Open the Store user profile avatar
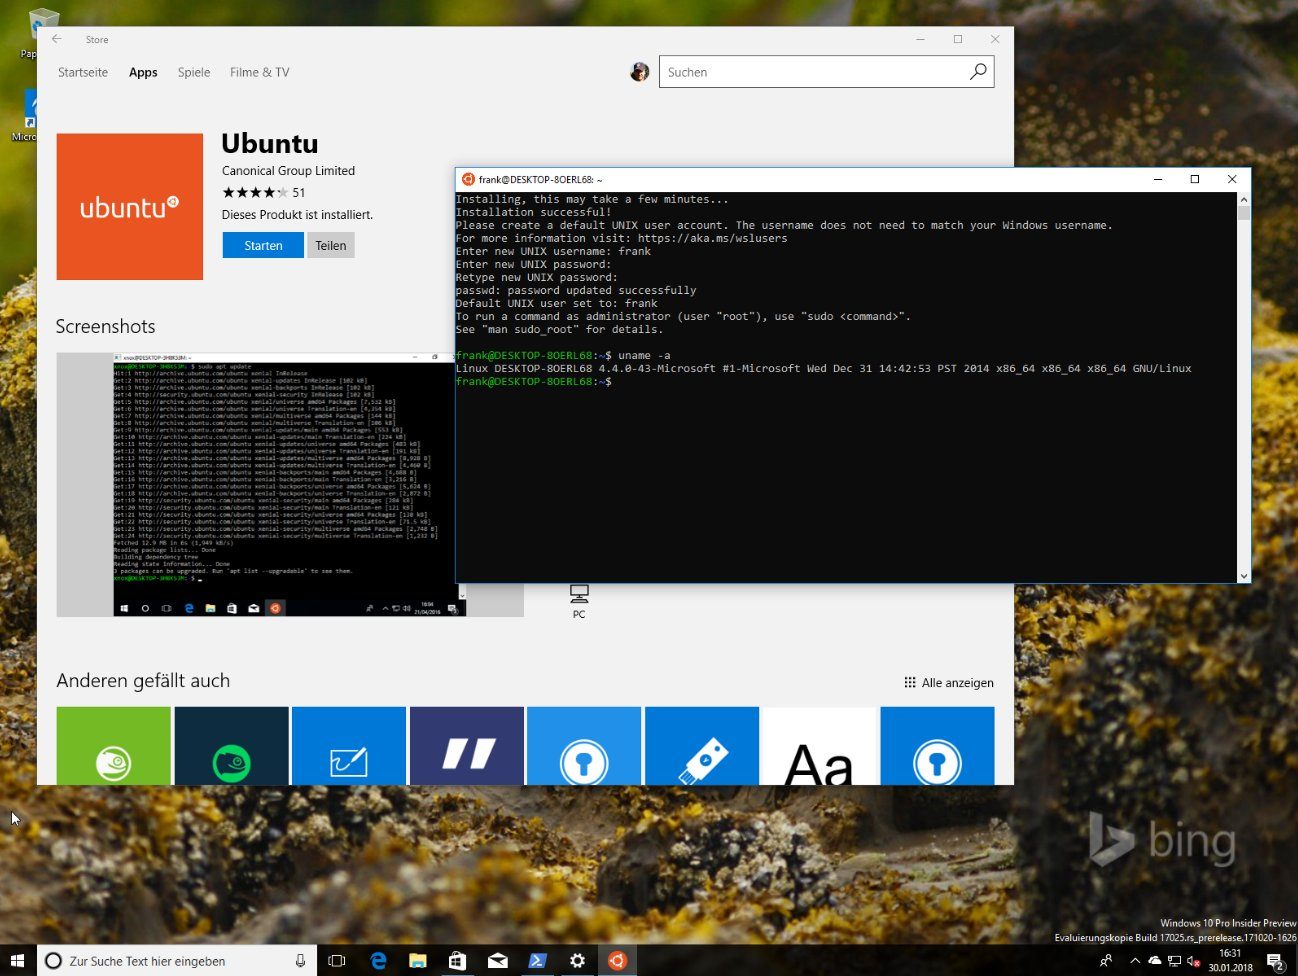Viewport: 1298px width, 976px height. click(640, 72)
